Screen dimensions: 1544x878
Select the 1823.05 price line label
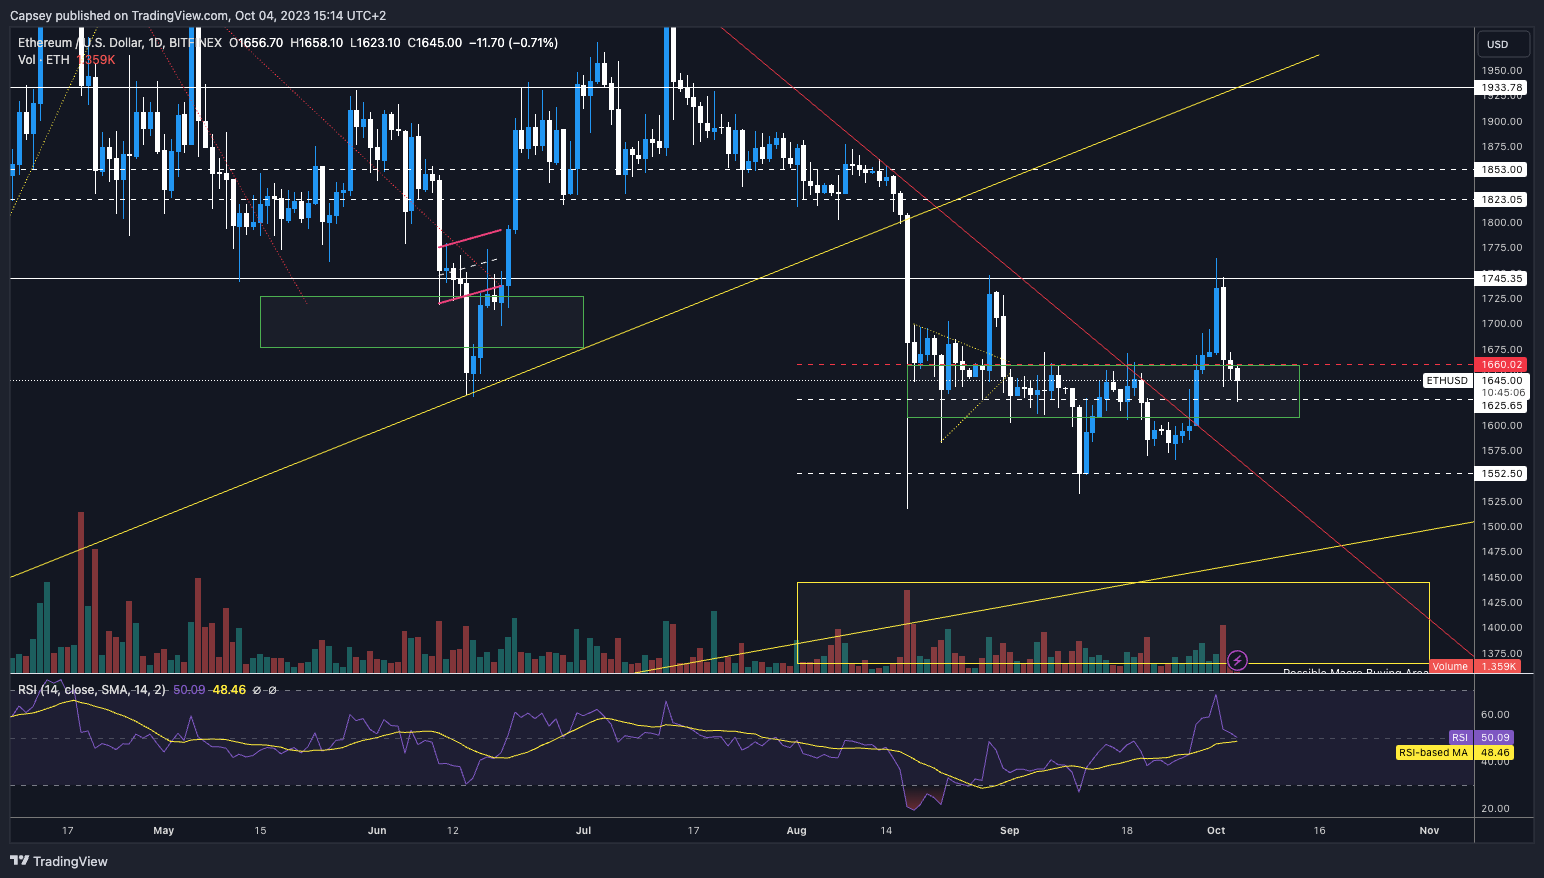(x=1502, y=200)
